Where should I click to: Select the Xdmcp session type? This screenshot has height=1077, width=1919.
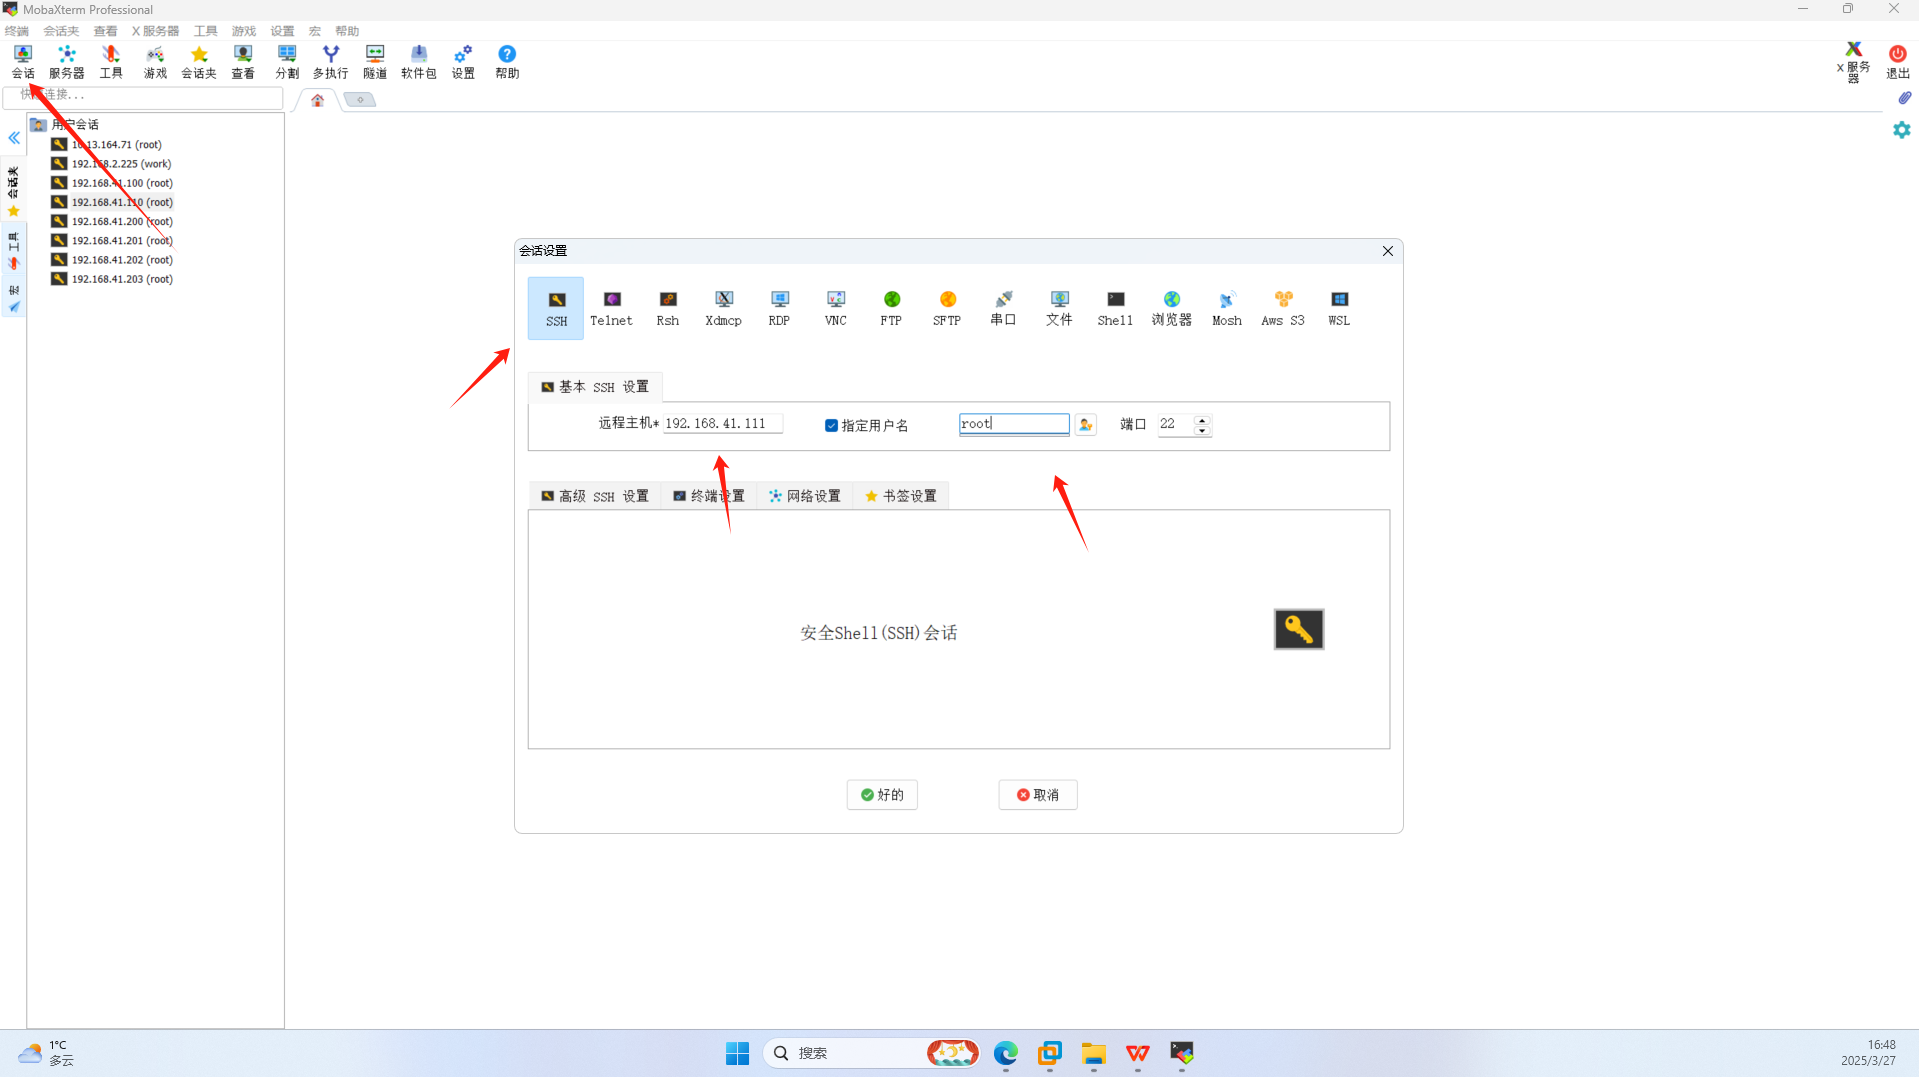tap(723, 308)
